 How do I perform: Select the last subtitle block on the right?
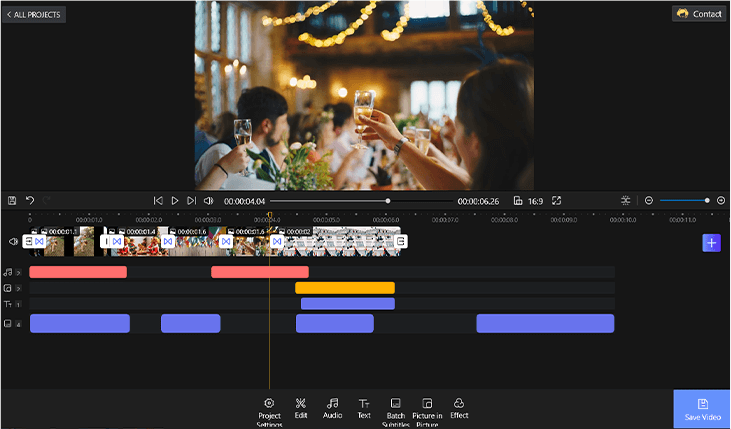[x=545, y=323]
